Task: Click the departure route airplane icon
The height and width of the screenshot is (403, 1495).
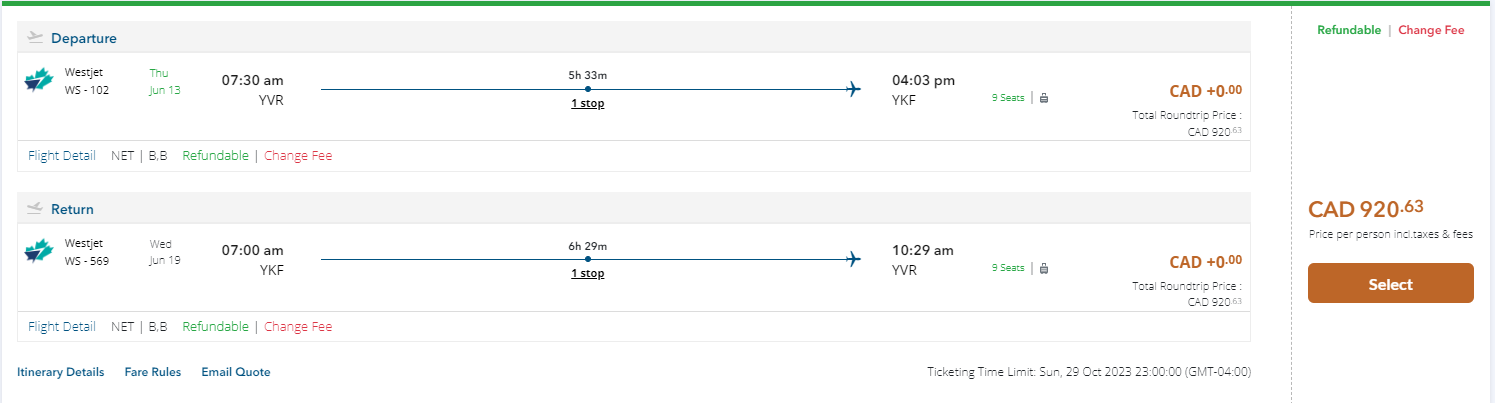Action: [x=853, y=89]
